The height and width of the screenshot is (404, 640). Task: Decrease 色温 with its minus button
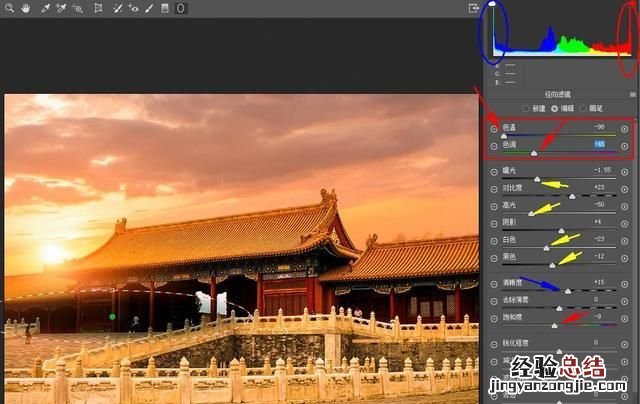click(494, 129)
